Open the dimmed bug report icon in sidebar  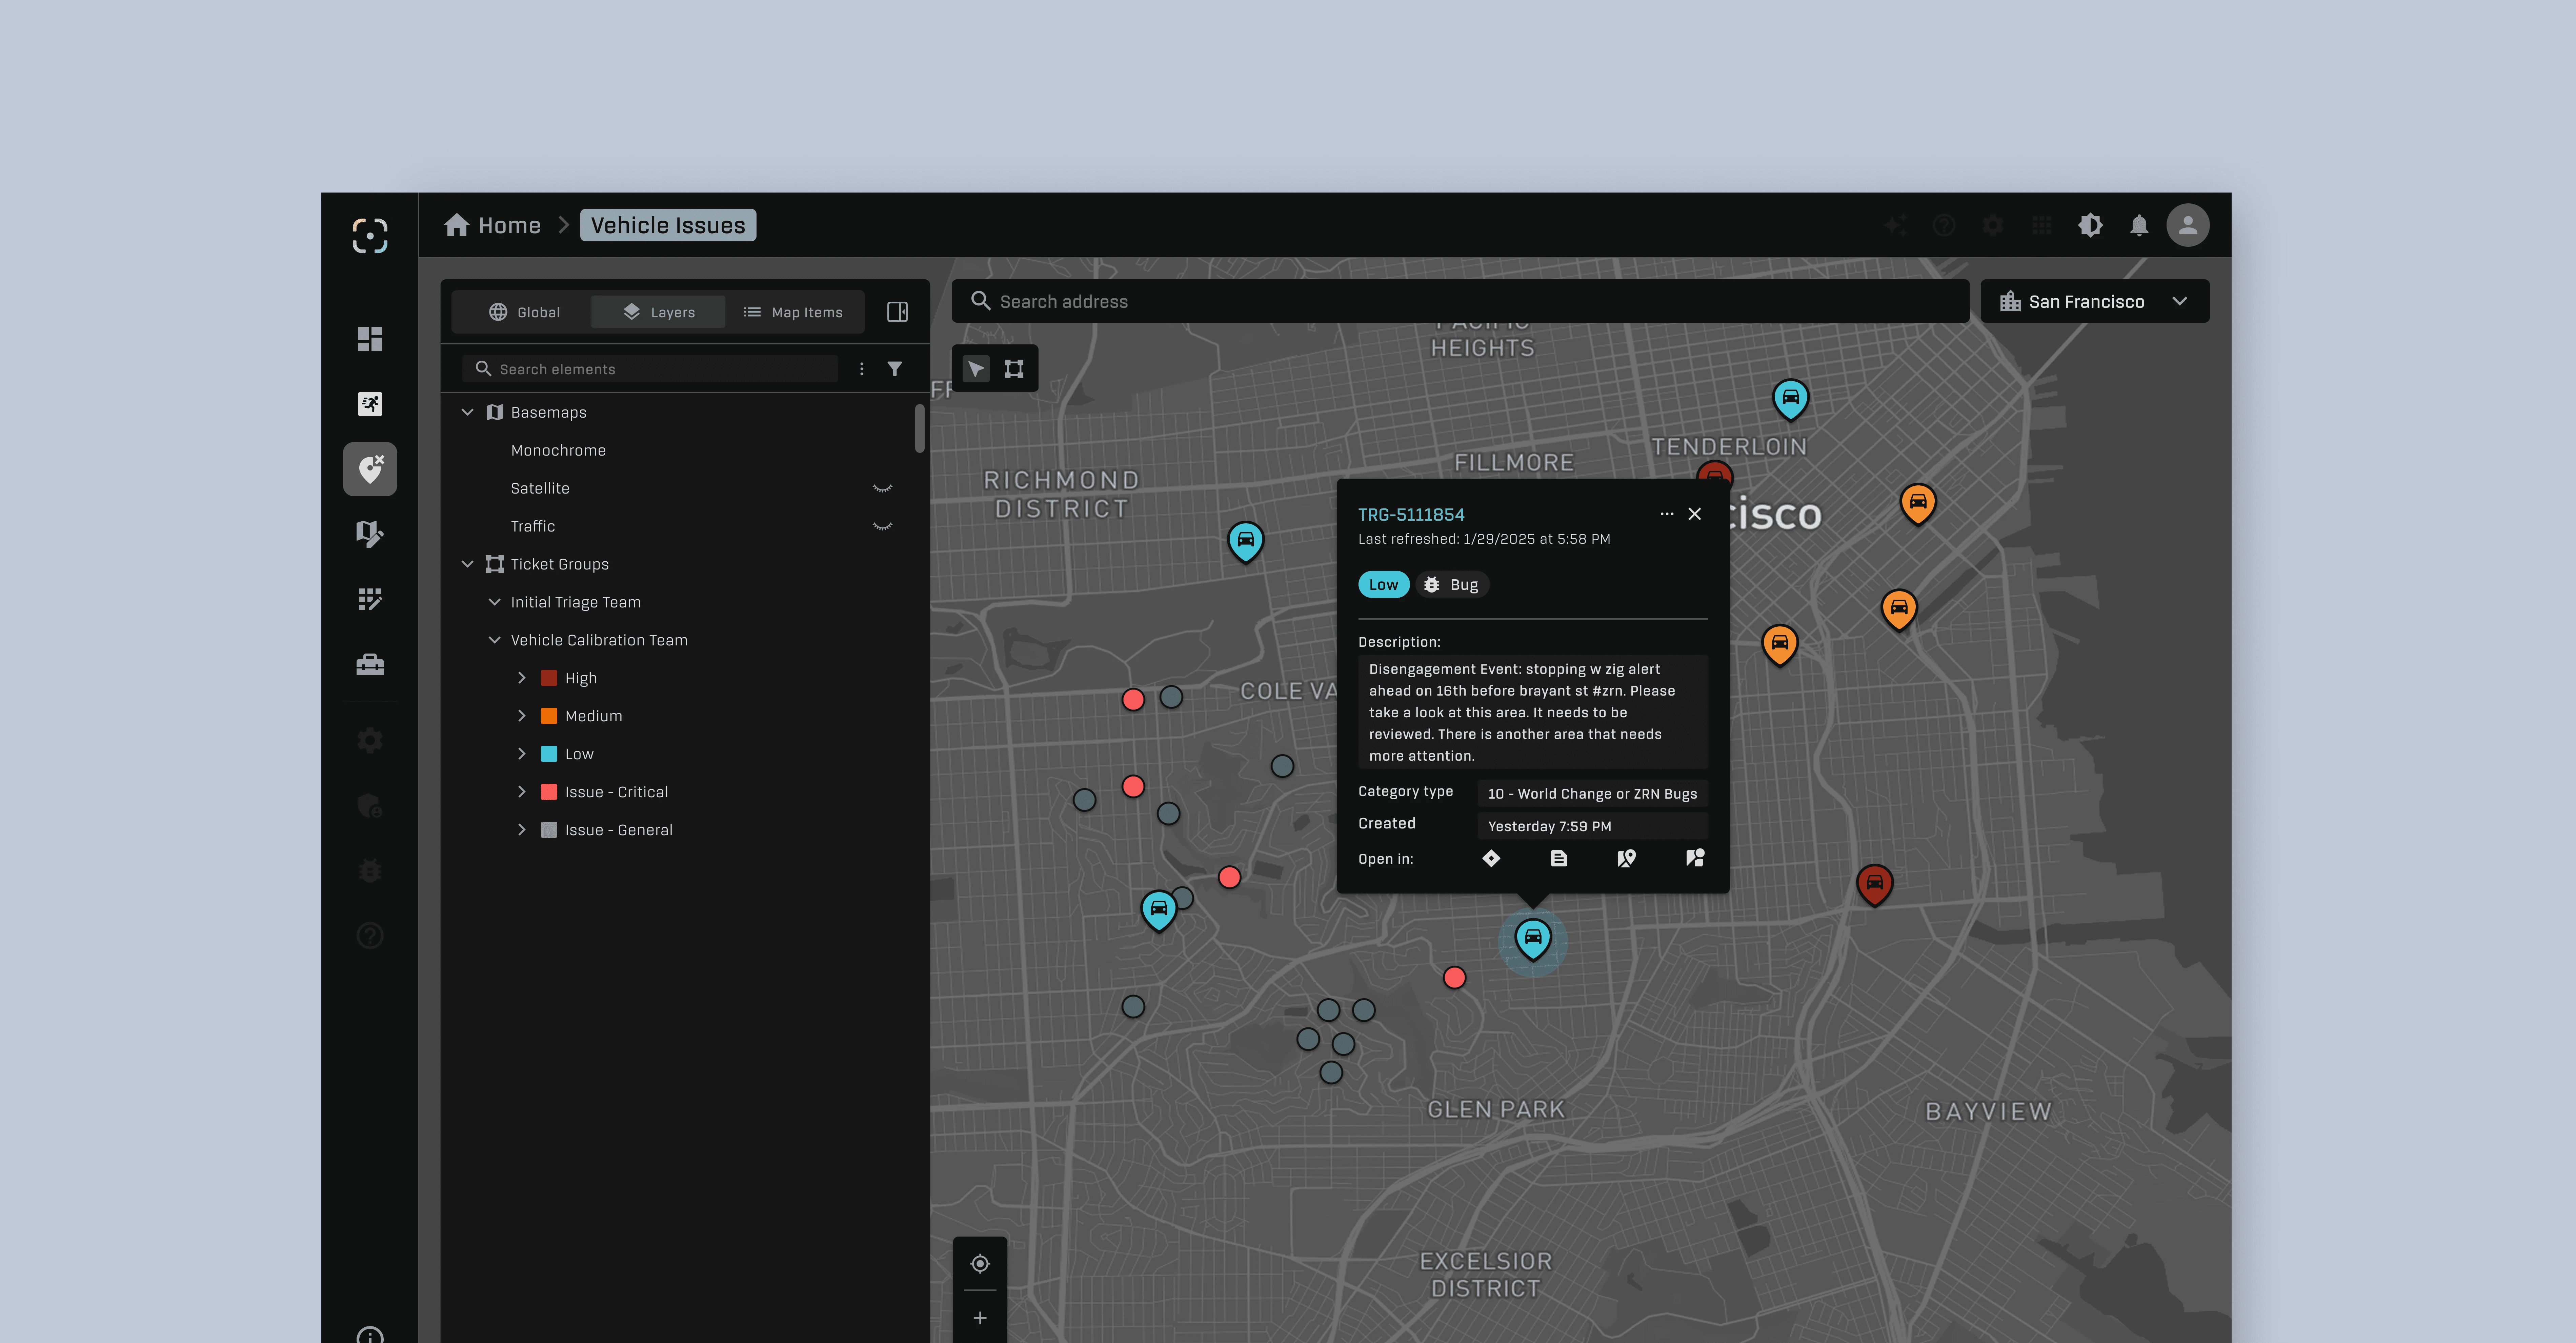click(370, 871)
